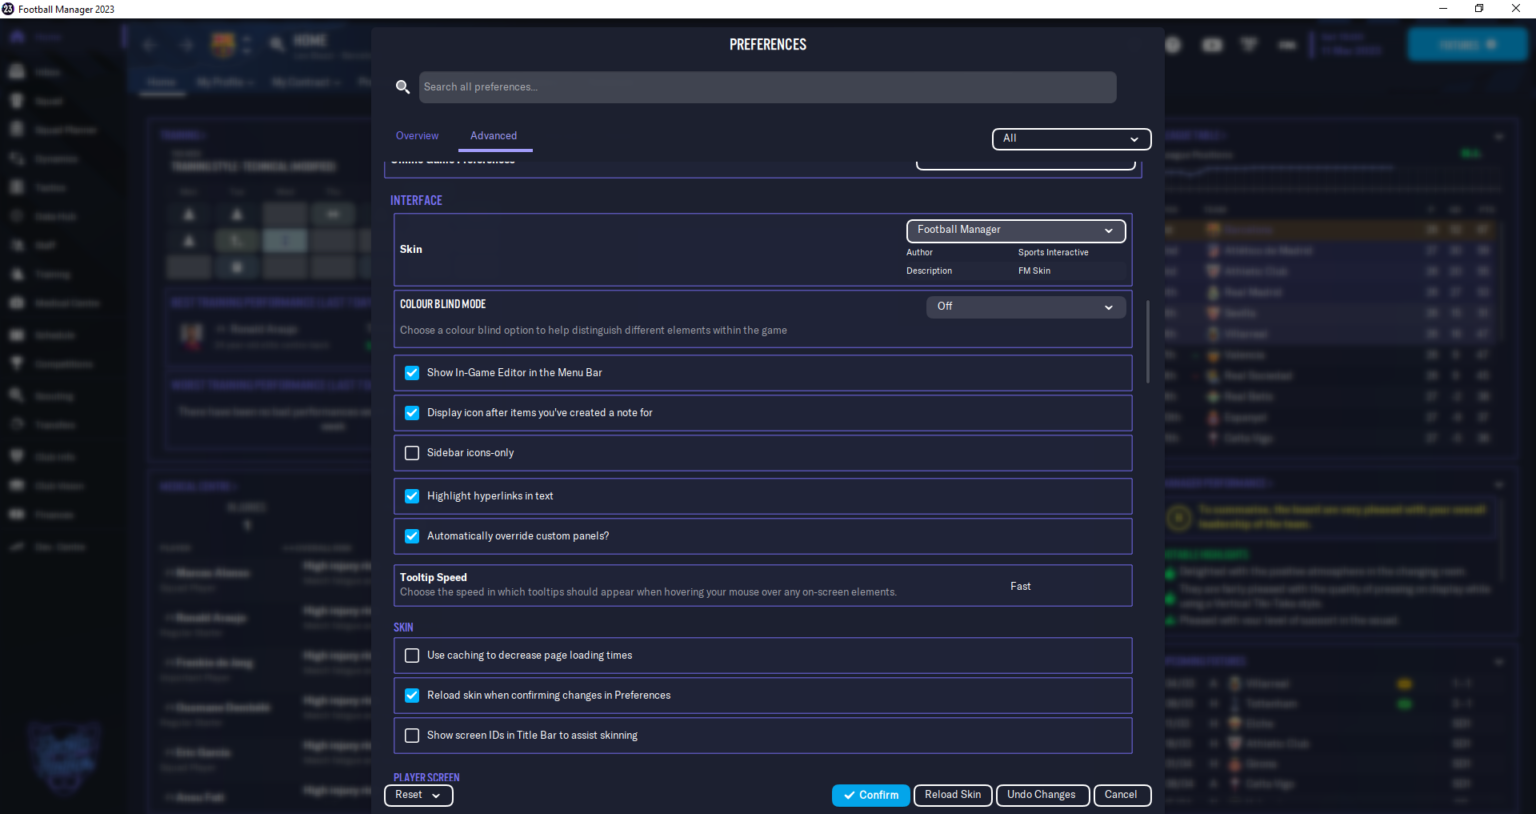This screenshot has width=1536, height=814.
Task: Open the Skin dropdown showing Football Manager
Action: coord(1015,230)
